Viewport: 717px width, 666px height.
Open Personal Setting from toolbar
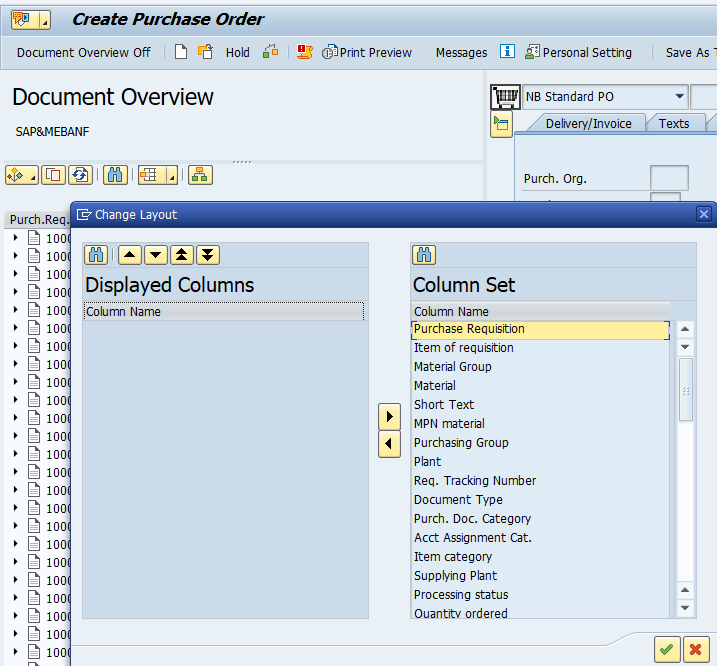click(x=579, y=52)
